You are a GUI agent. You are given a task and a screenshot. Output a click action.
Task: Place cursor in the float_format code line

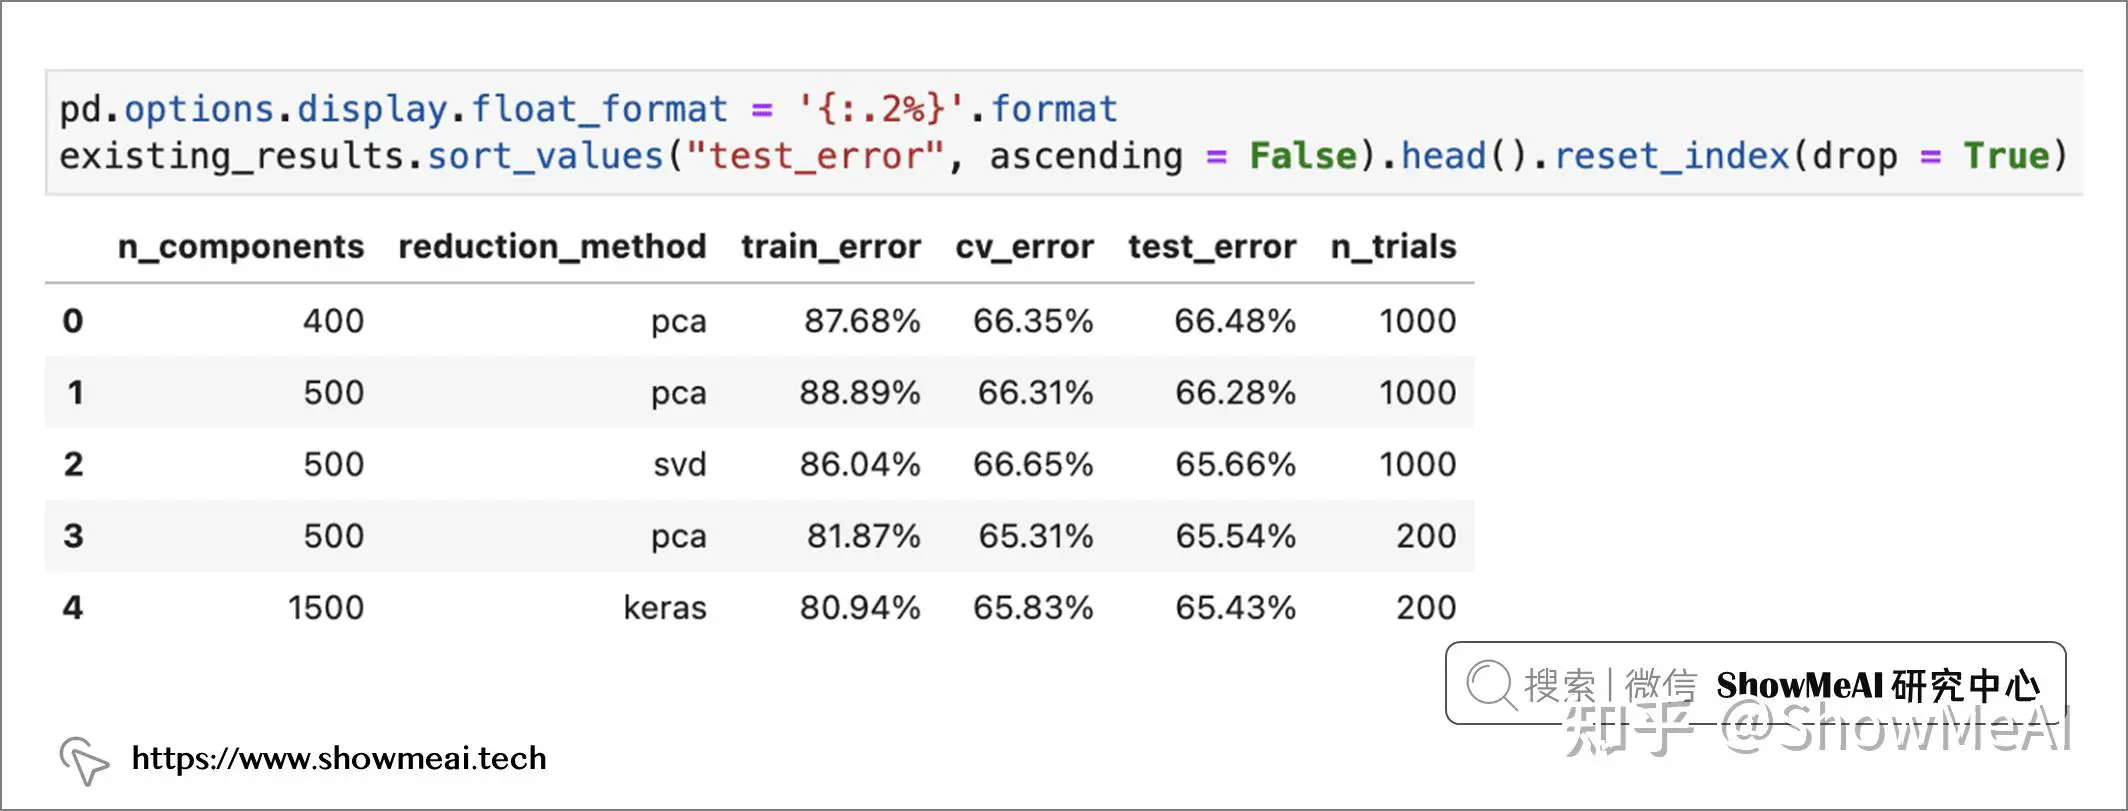click(x=588, y=108)
